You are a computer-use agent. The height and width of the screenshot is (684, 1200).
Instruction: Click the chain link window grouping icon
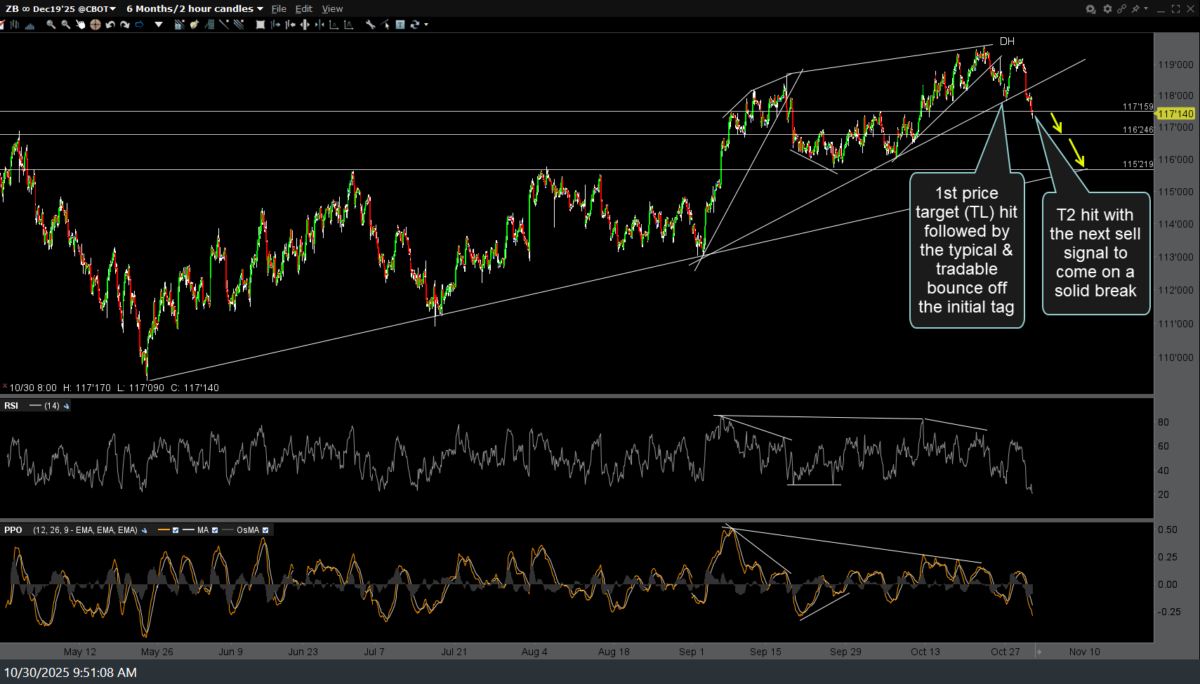tap(1122, 9)
